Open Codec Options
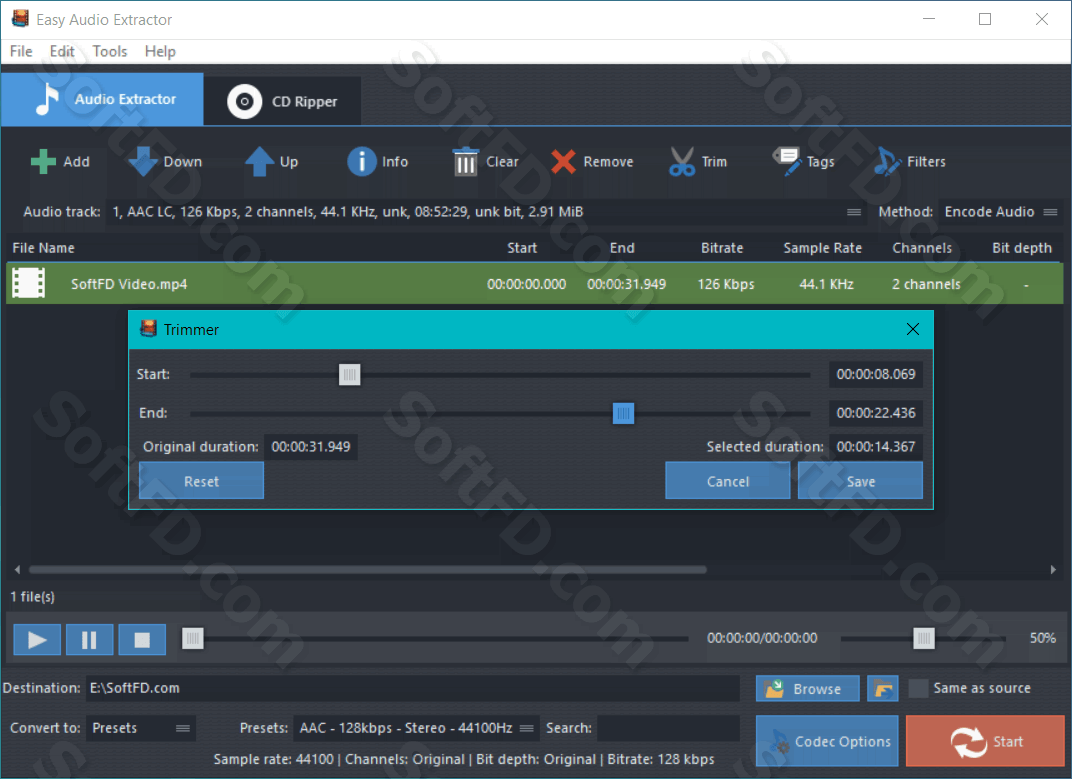 [x=827, y=741]
